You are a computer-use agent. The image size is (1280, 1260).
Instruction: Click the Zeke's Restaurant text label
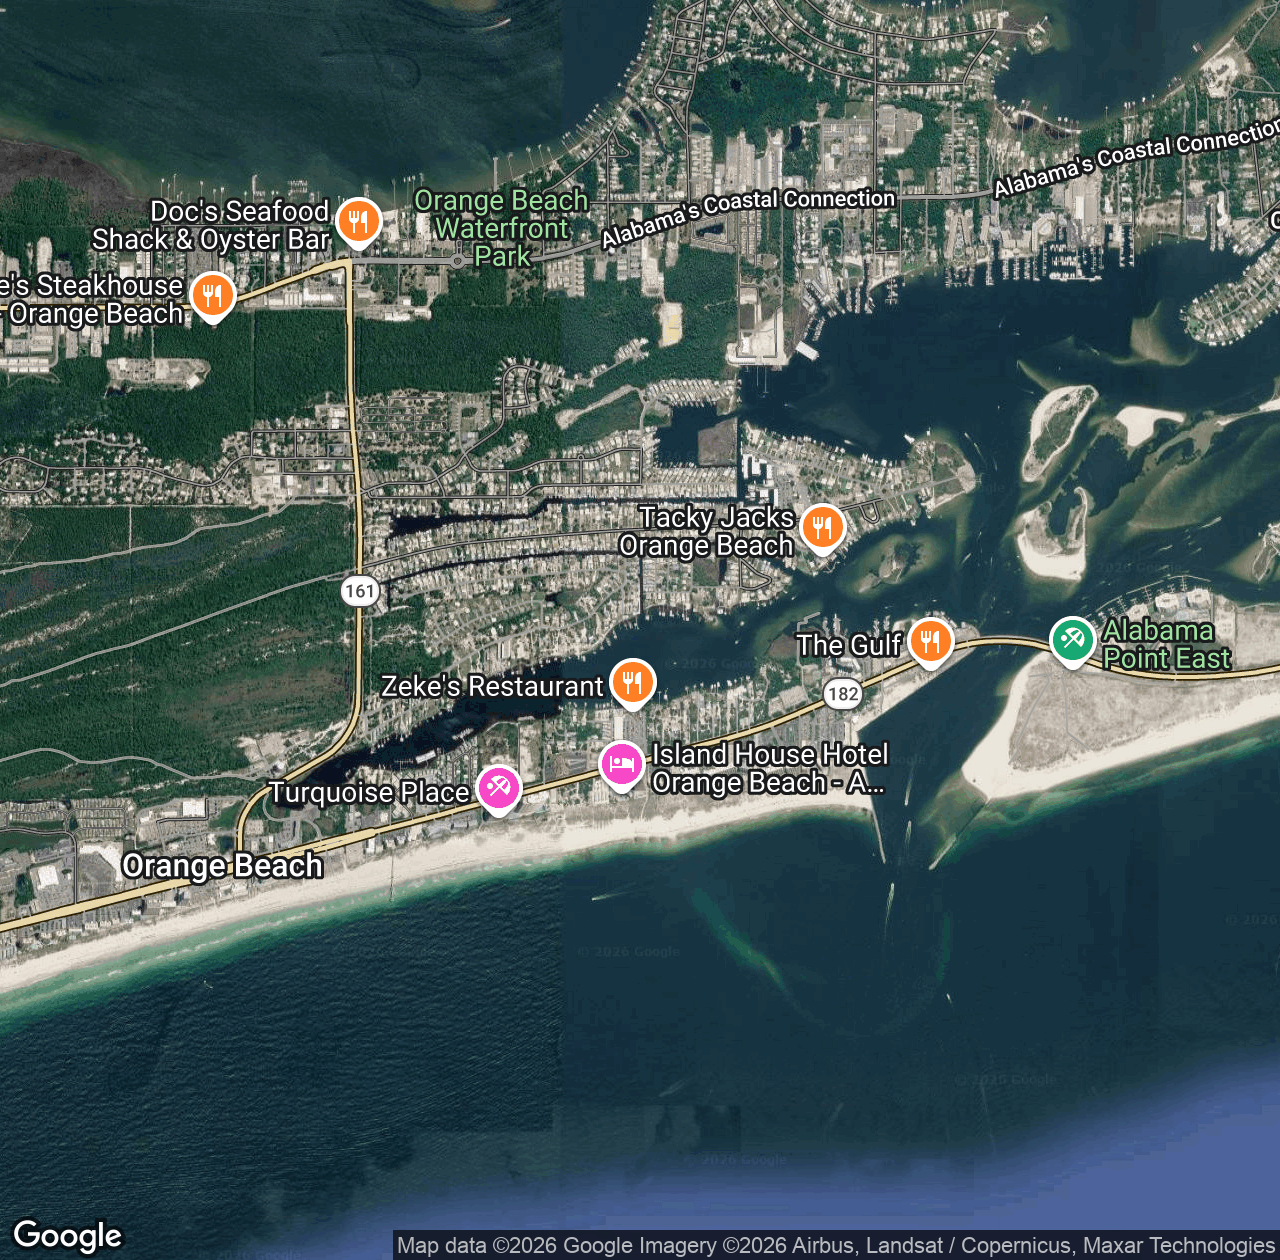point(493,687)
